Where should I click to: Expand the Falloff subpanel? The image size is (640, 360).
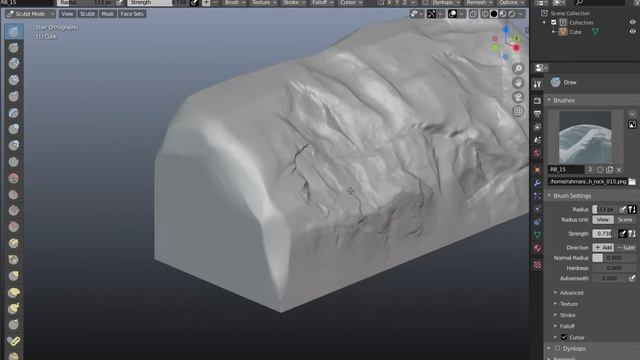(x=567, y=326)
